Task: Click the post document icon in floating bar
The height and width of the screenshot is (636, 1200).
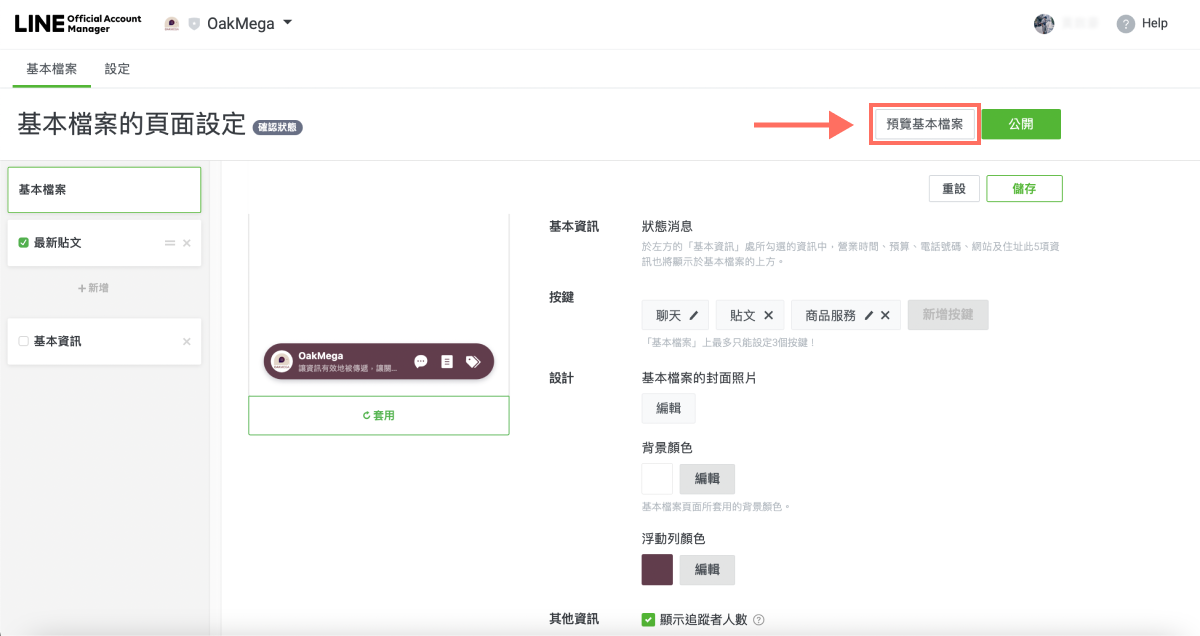Action: [x=447, y=361]
